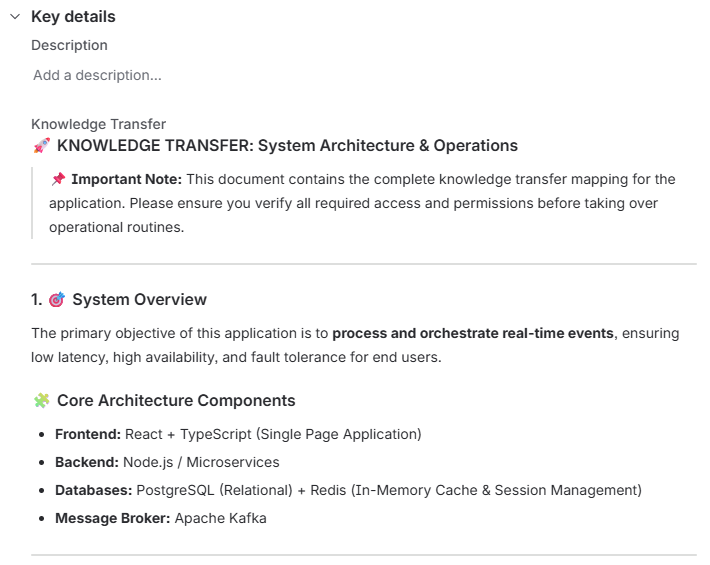Image resolution: width=710 pixels, height=565 pixels.
Task: Click the Key details heading
Action: click(x=73, y=17)
